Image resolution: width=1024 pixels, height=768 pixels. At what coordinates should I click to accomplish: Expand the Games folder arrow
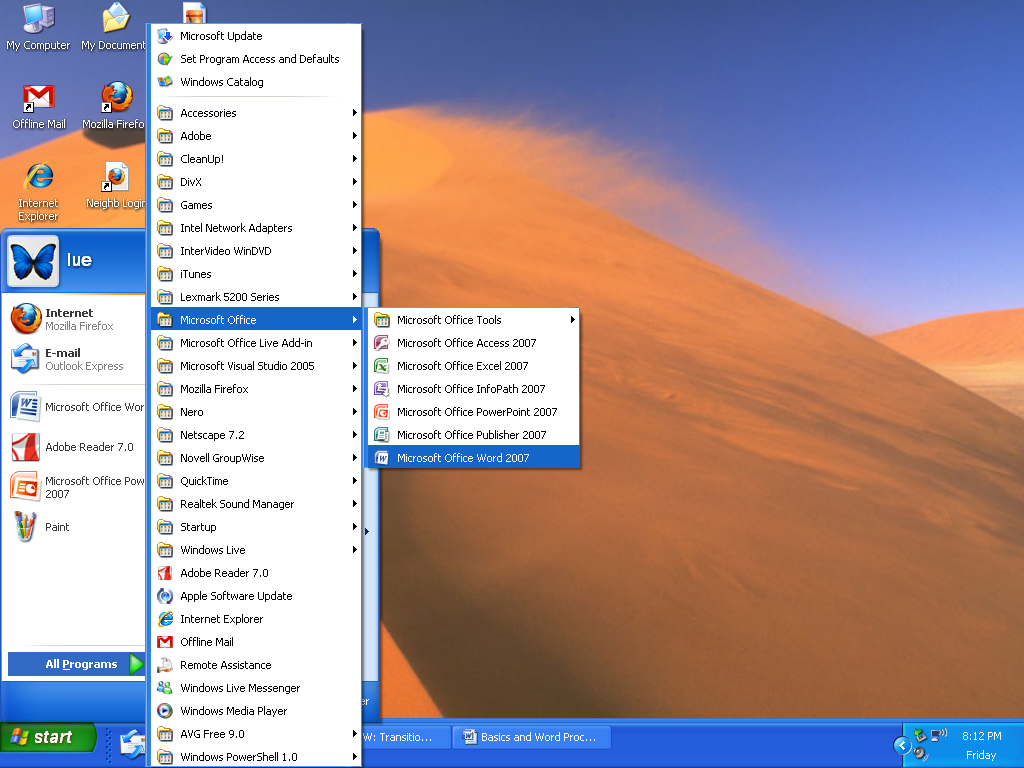click(x=355, y=205)
